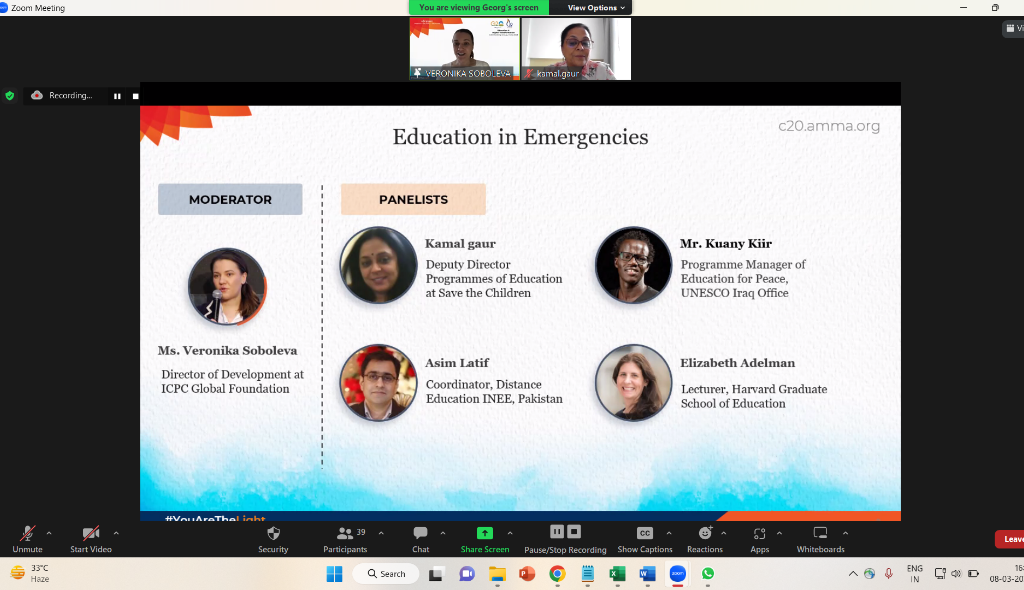Viewport: 1024px width, 590px height.
Task: Show Captions CC button
Action: click(x=645, y=539)
